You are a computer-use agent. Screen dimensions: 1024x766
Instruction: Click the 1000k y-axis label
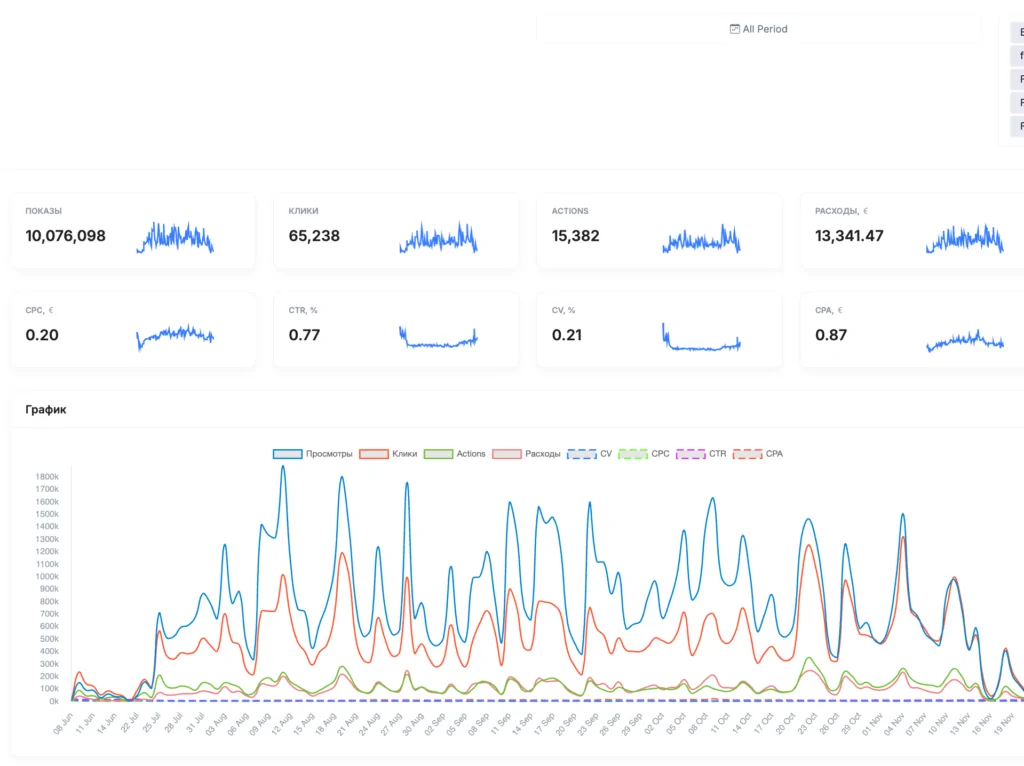(x=47, y=577)
